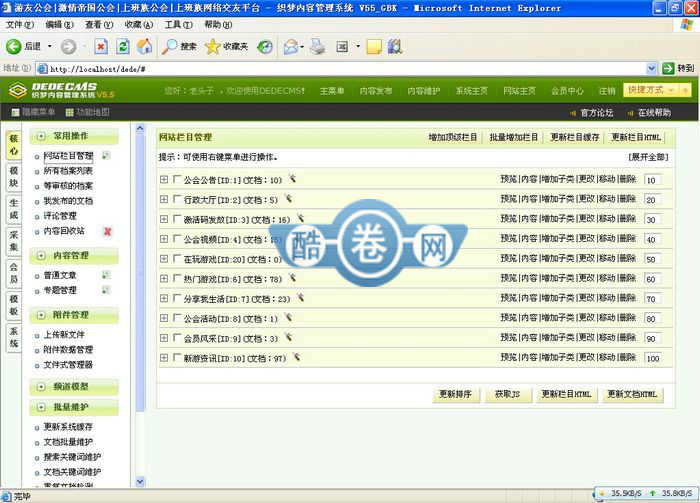Viewport: 700px width, 503px height.
Task: Click the sort order field showing 10
Action: (x=653, y=180)
